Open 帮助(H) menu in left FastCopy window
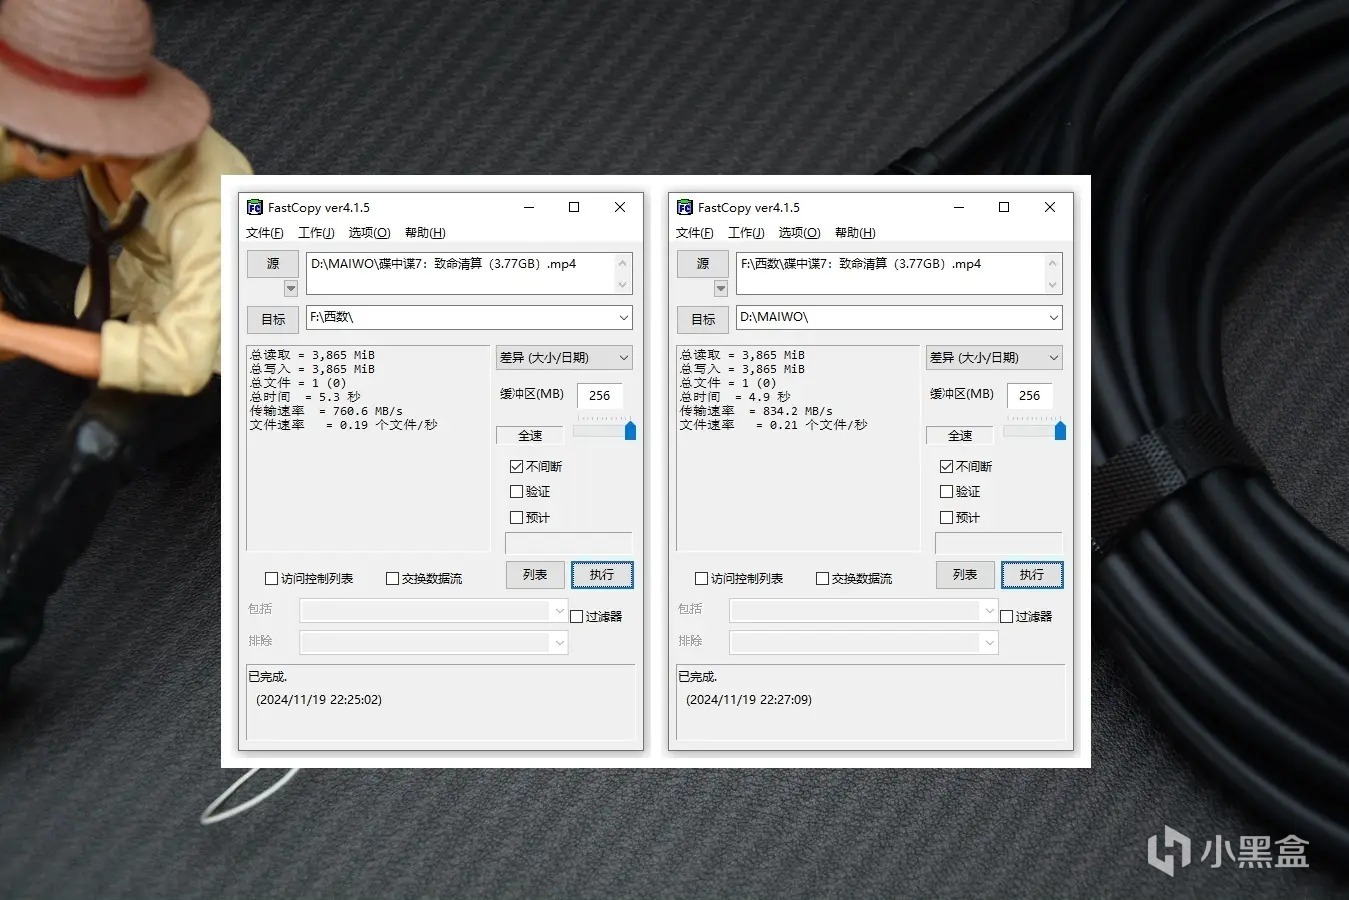 click(425, 233)
